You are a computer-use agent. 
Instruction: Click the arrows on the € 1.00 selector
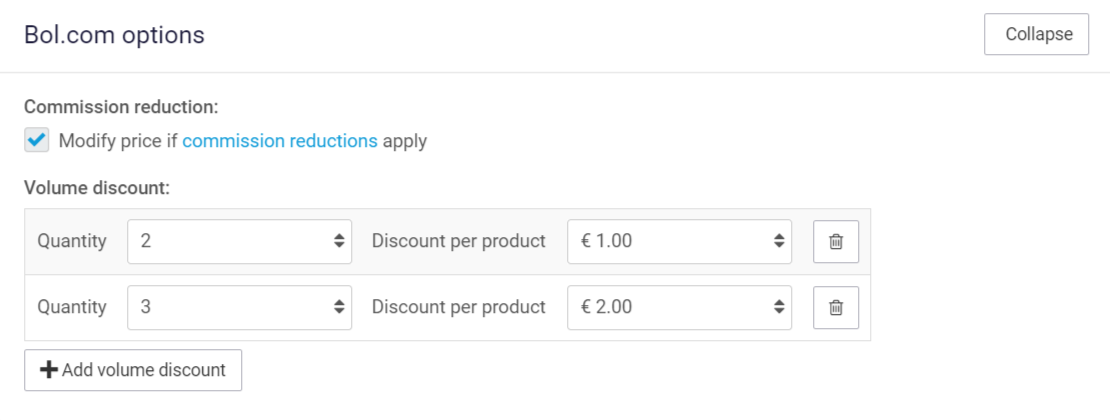tap(779, 242)
